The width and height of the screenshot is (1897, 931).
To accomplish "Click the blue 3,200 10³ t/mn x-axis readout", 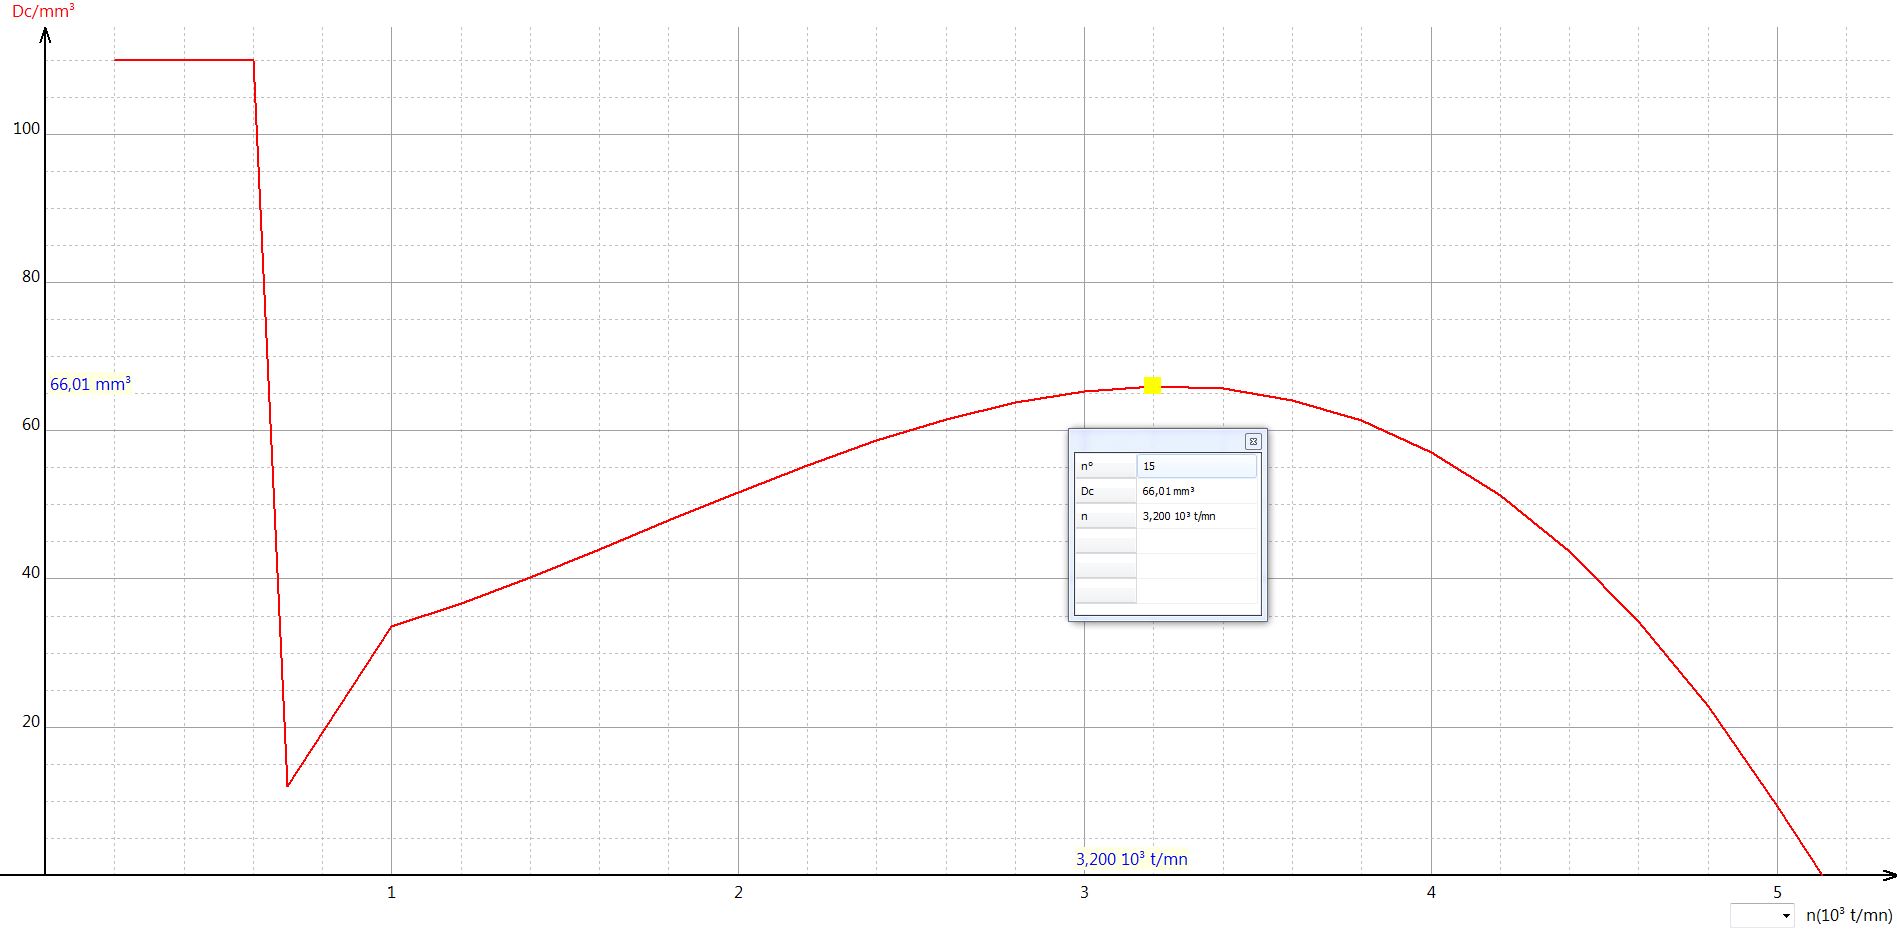I will click(1132, 859).
